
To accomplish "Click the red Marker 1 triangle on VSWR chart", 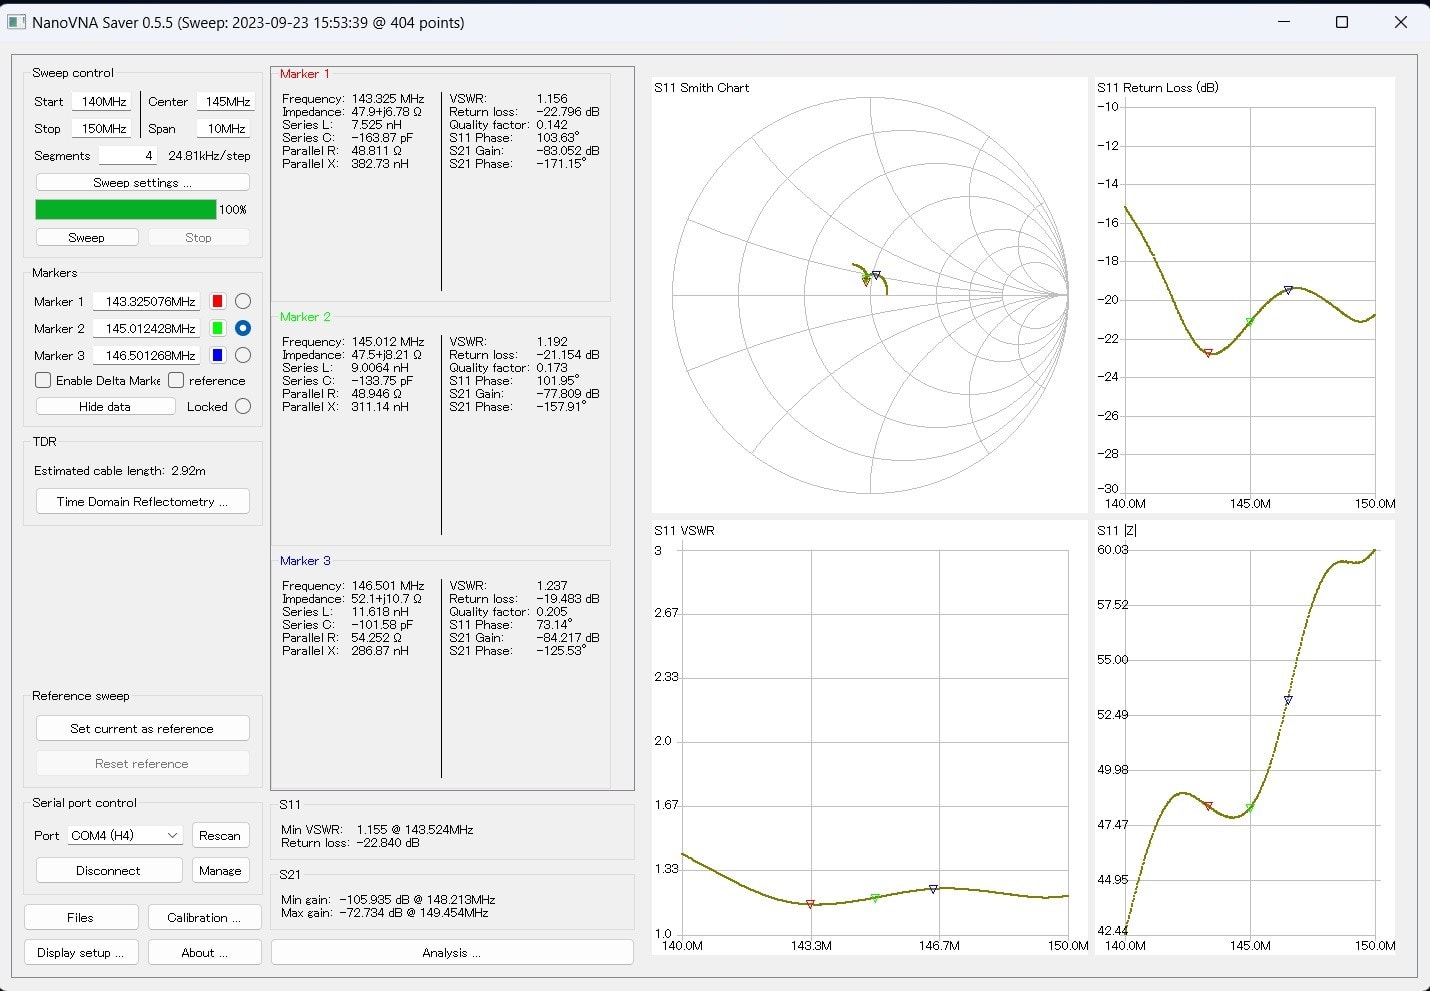I will pos(810,904).
